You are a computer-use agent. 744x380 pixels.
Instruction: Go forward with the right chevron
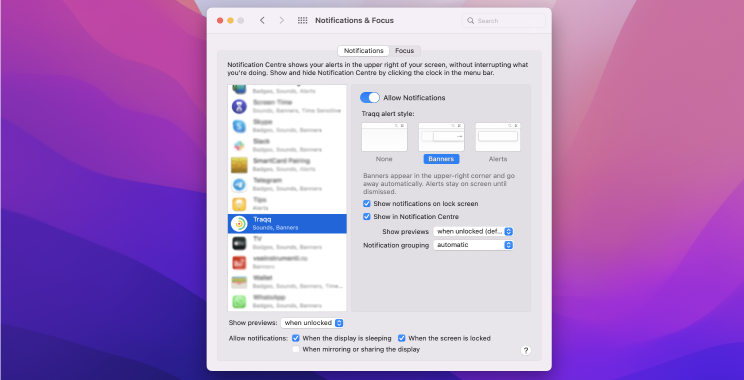(282, 20)
